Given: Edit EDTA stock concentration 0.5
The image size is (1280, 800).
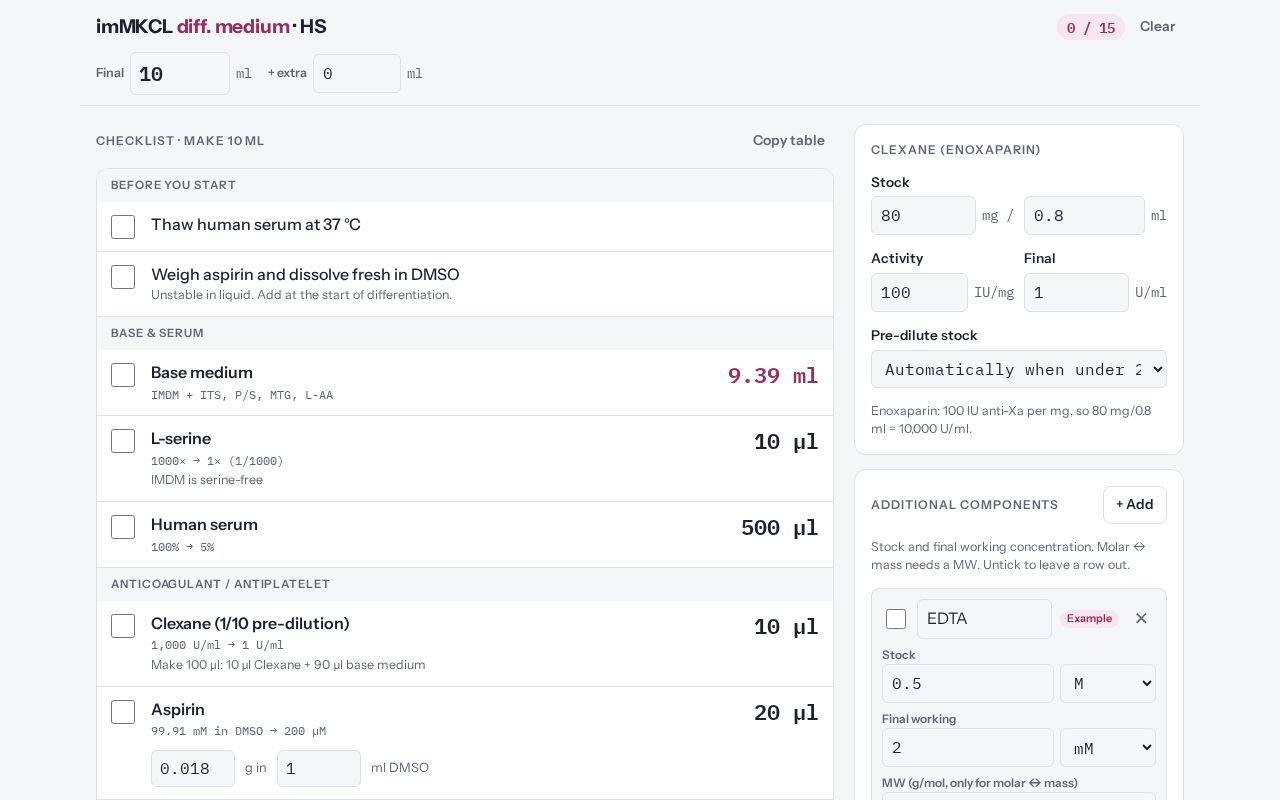Looking at the screenshot, I should coord(968,684).
